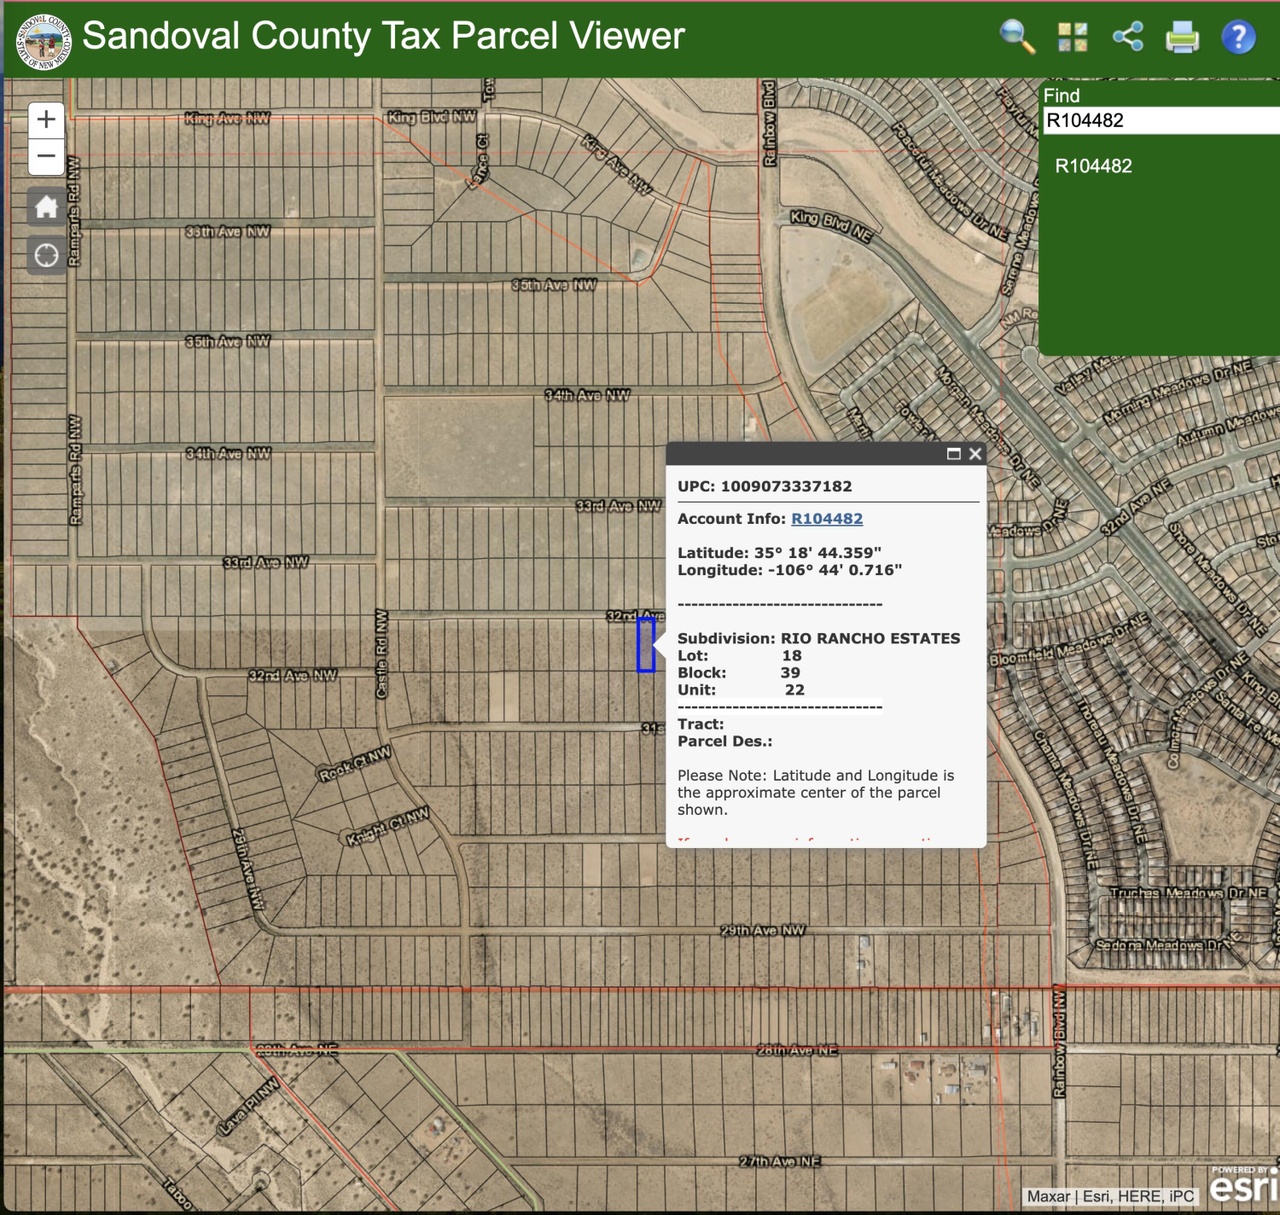
Task: Click the Sandoval County seal logo
Action: pyautogui.click(x=43, y=40)
